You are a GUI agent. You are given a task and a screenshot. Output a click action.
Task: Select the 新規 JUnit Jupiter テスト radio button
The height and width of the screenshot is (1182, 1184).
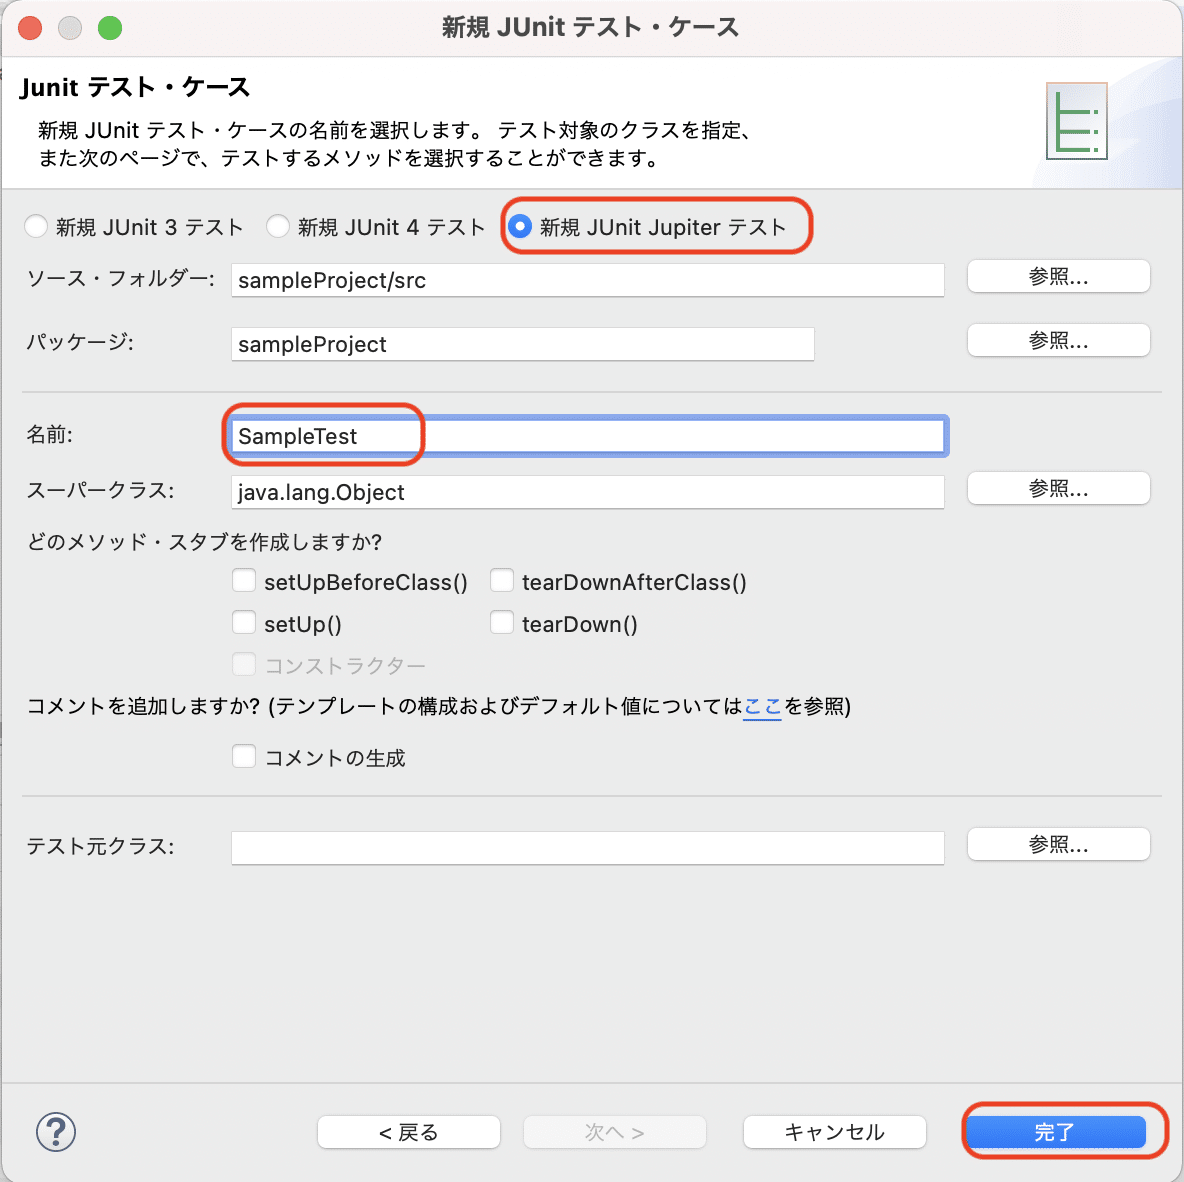pos(520,227)
